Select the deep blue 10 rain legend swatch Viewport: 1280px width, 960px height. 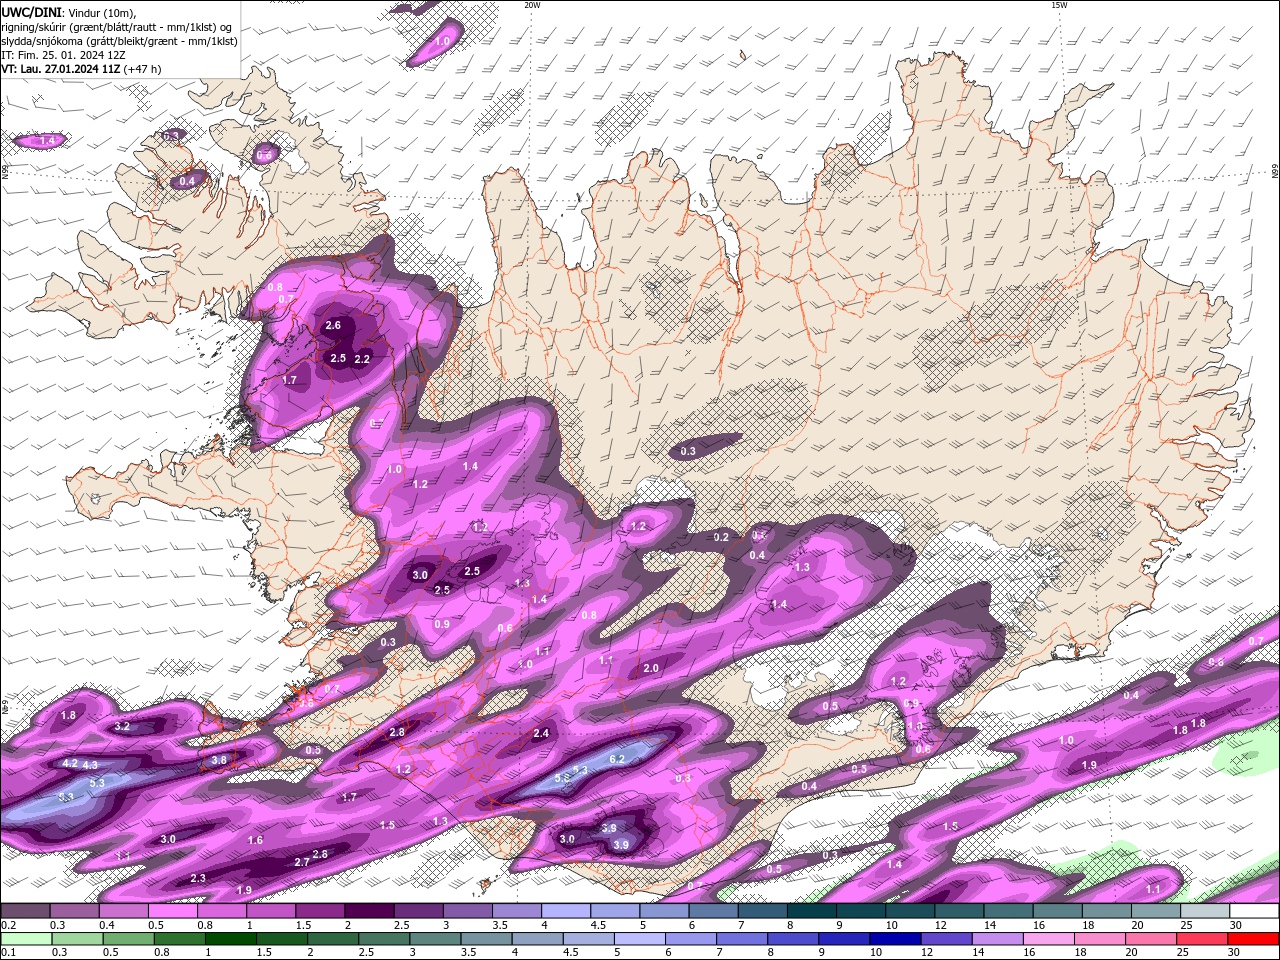893,939
